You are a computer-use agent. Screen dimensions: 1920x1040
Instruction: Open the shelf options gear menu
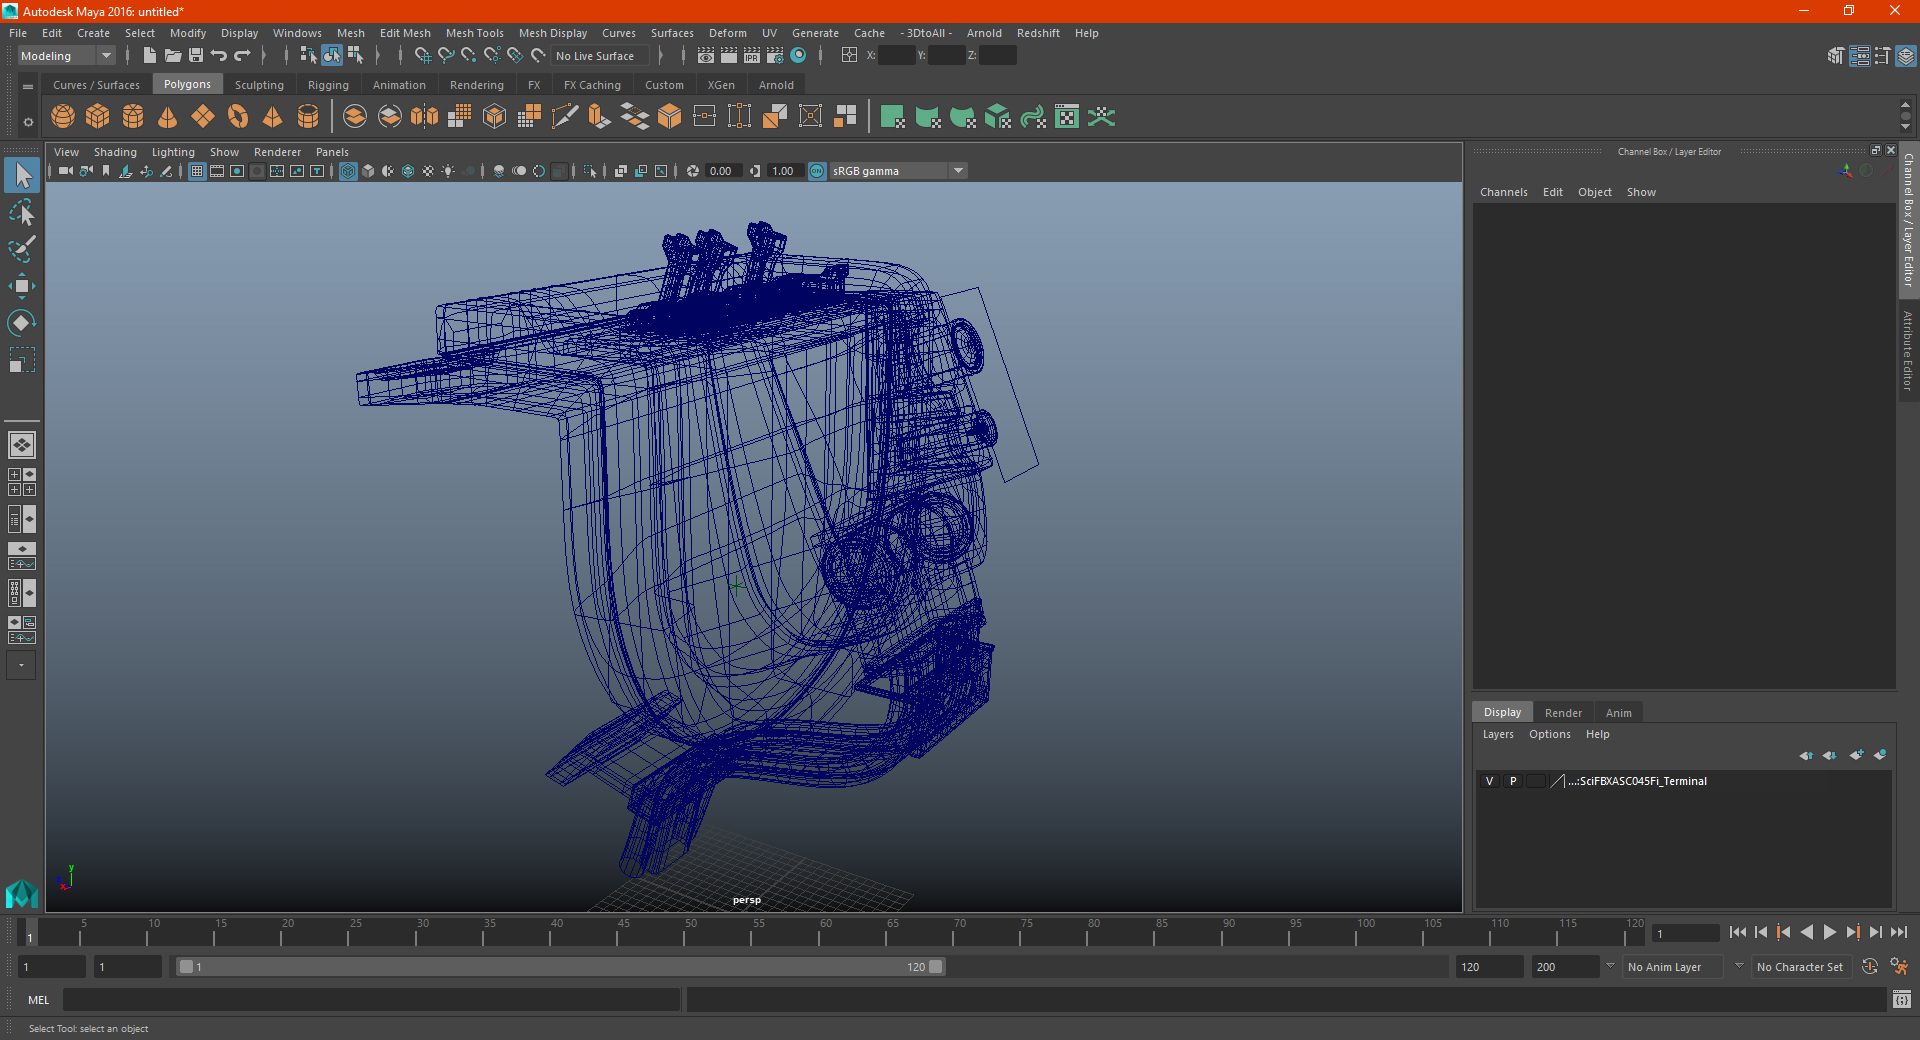[28, 122]
